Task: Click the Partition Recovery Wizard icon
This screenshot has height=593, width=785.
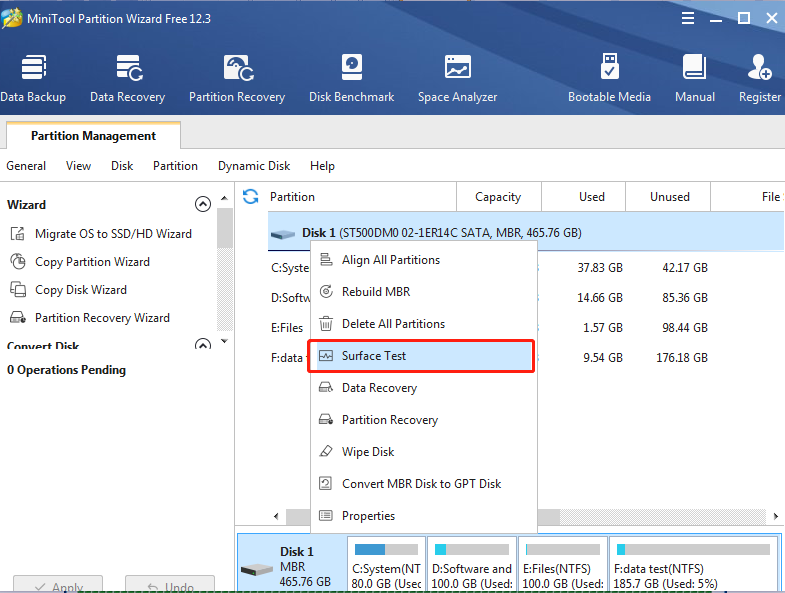Action: (18, 318)
